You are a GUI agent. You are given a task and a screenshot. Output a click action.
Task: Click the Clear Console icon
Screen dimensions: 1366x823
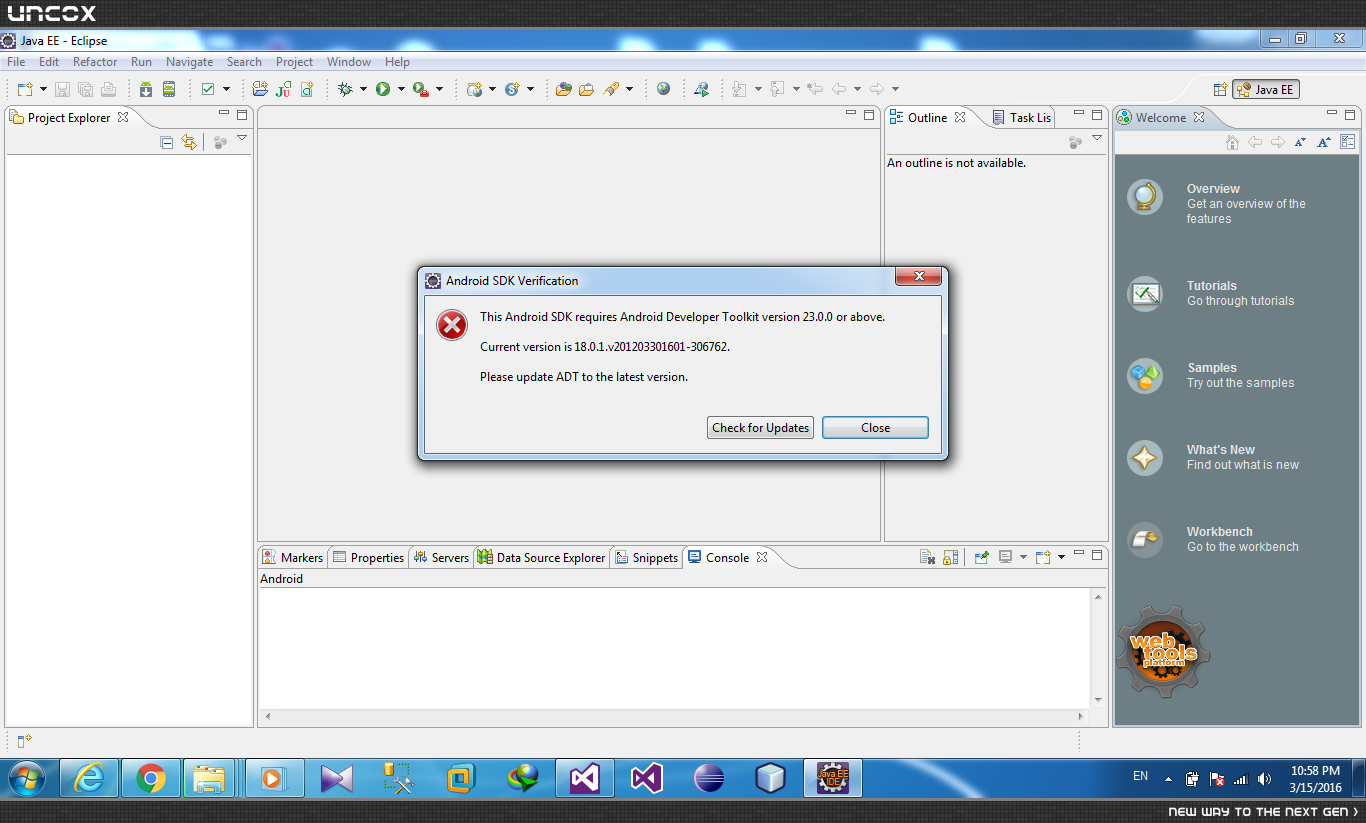click(x=927, y=557)
